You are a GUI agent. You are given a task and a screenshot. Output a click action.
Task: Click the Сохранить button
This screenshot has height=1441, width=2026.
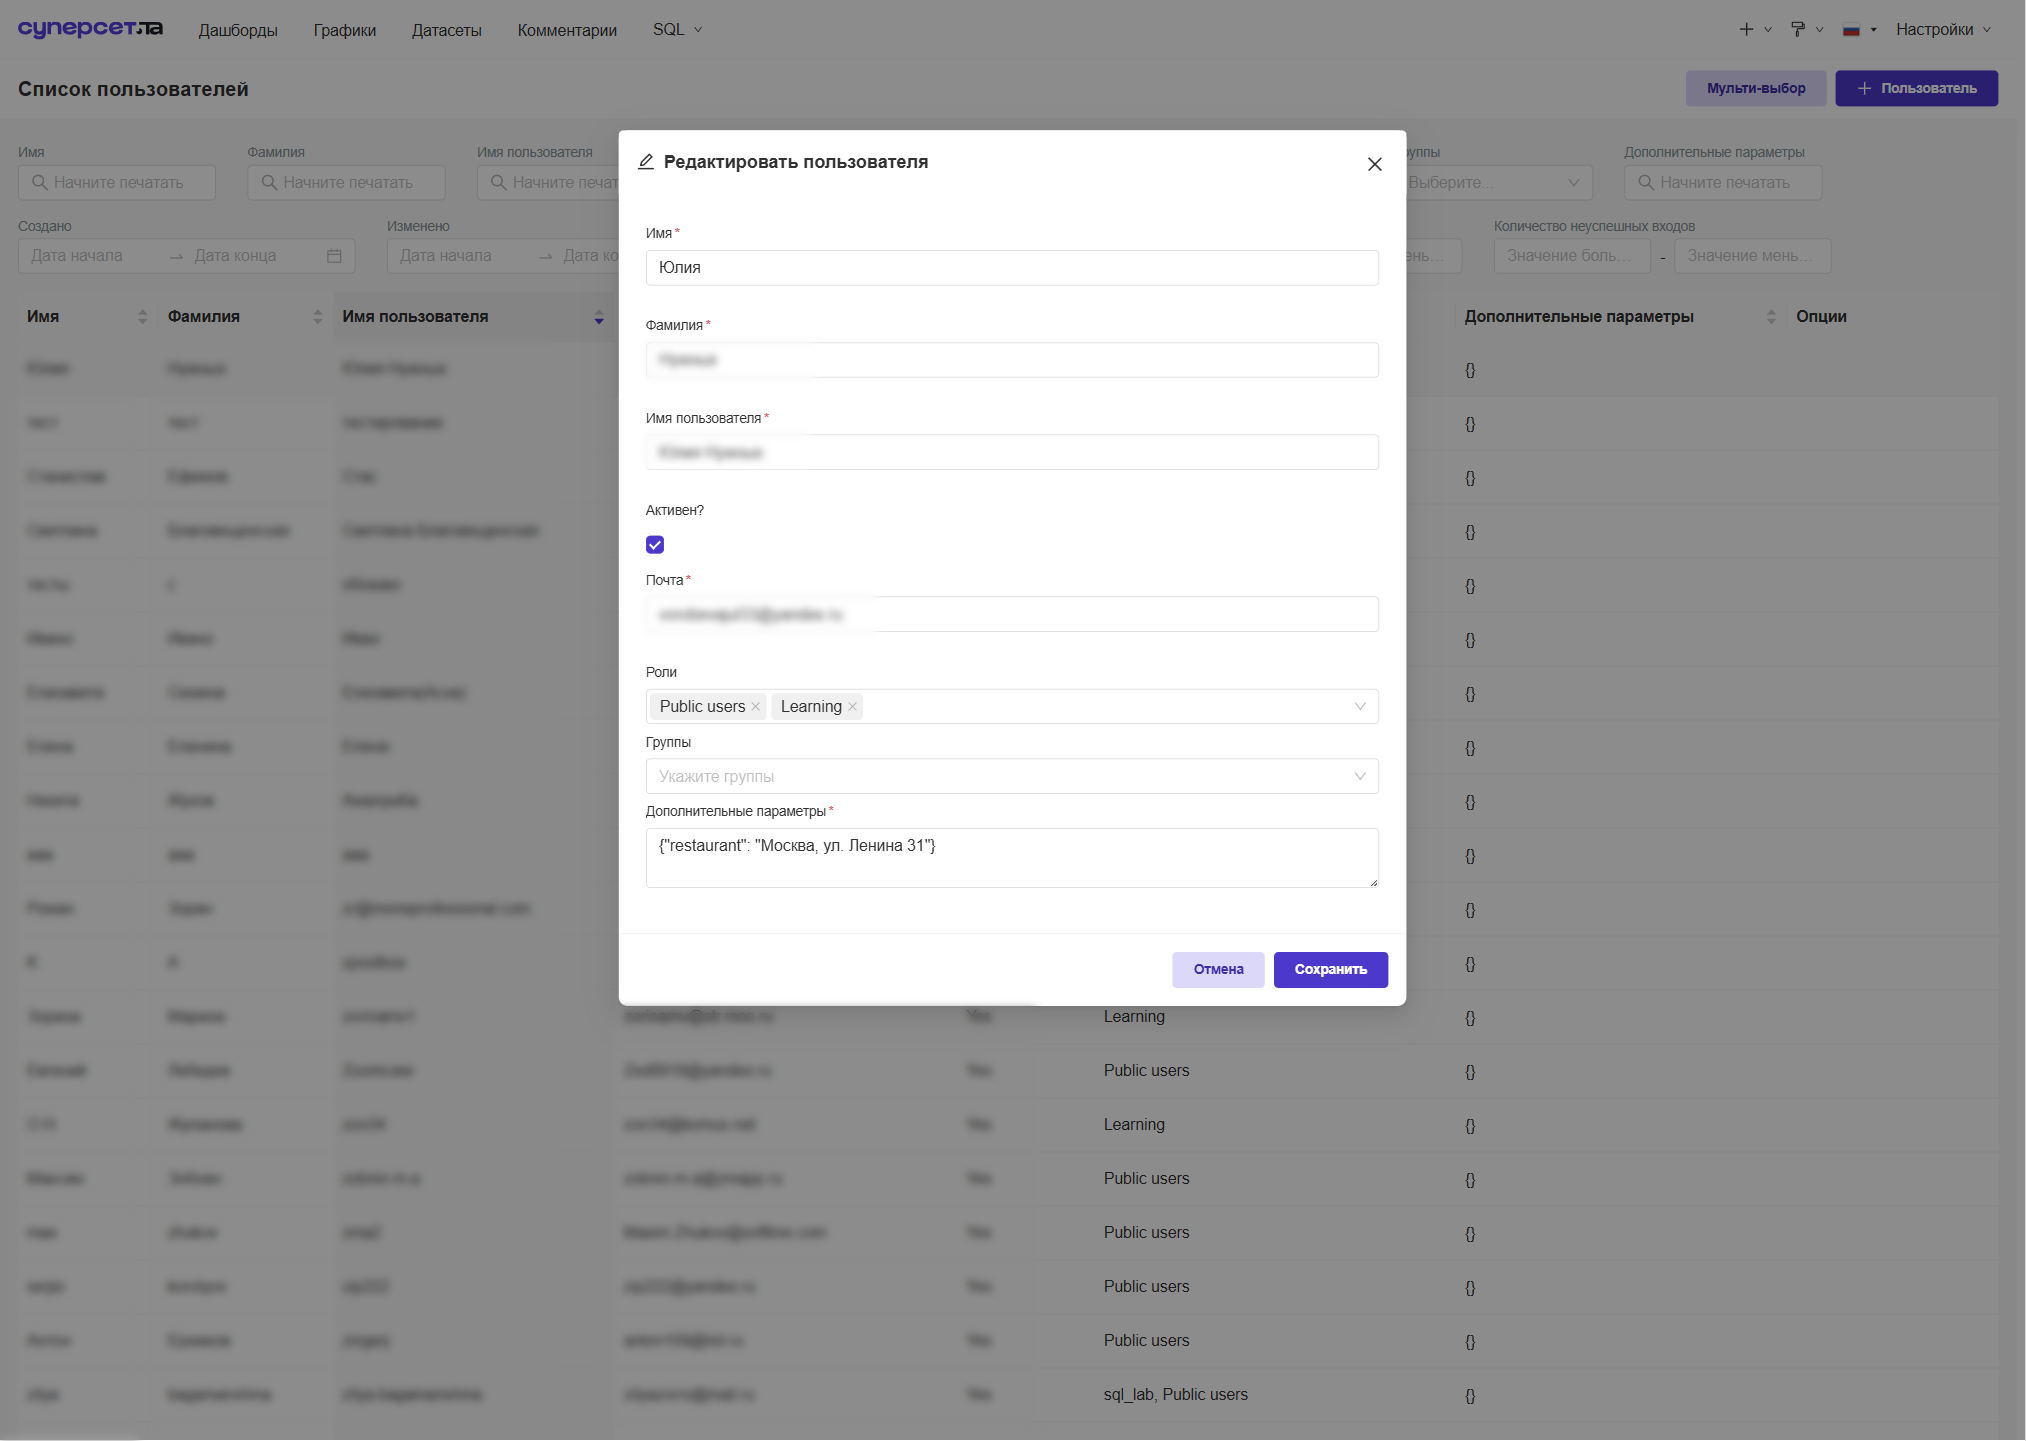click(1330, 970)
